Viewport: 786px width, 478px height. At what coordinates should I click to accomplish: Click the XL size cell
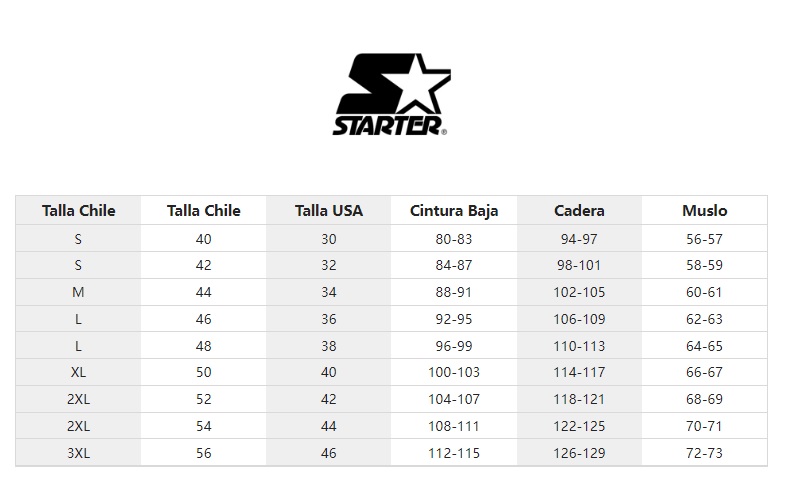point(78,372)
